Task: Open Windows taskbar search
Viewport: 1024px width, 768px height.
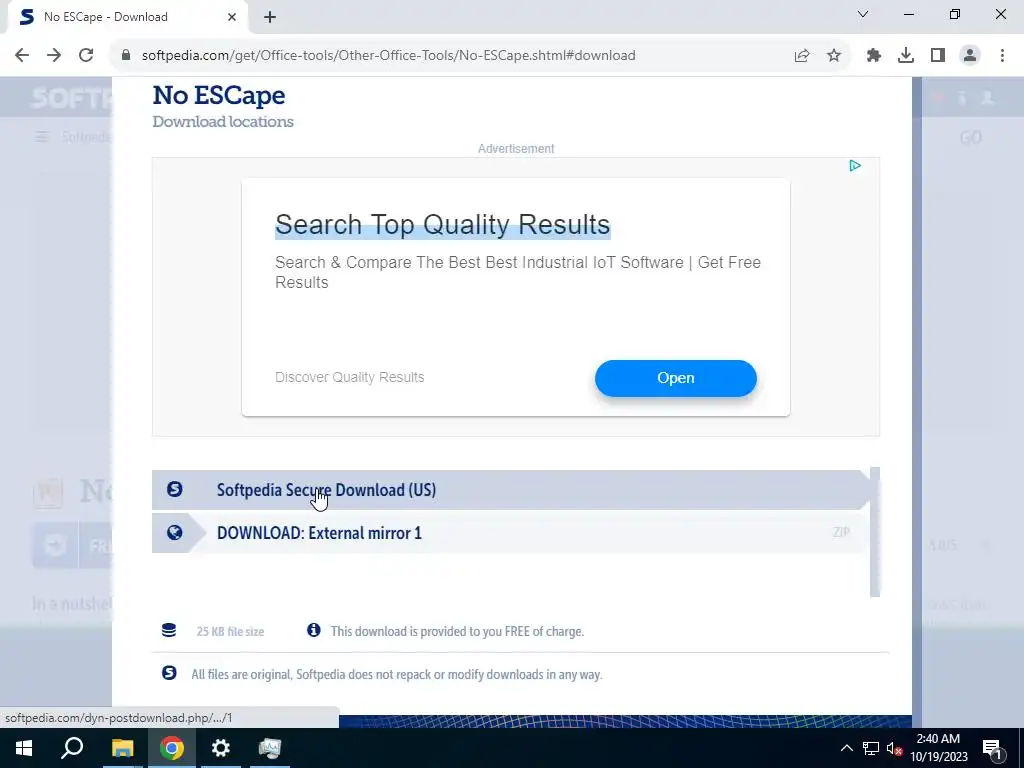Action: (72, 748)
